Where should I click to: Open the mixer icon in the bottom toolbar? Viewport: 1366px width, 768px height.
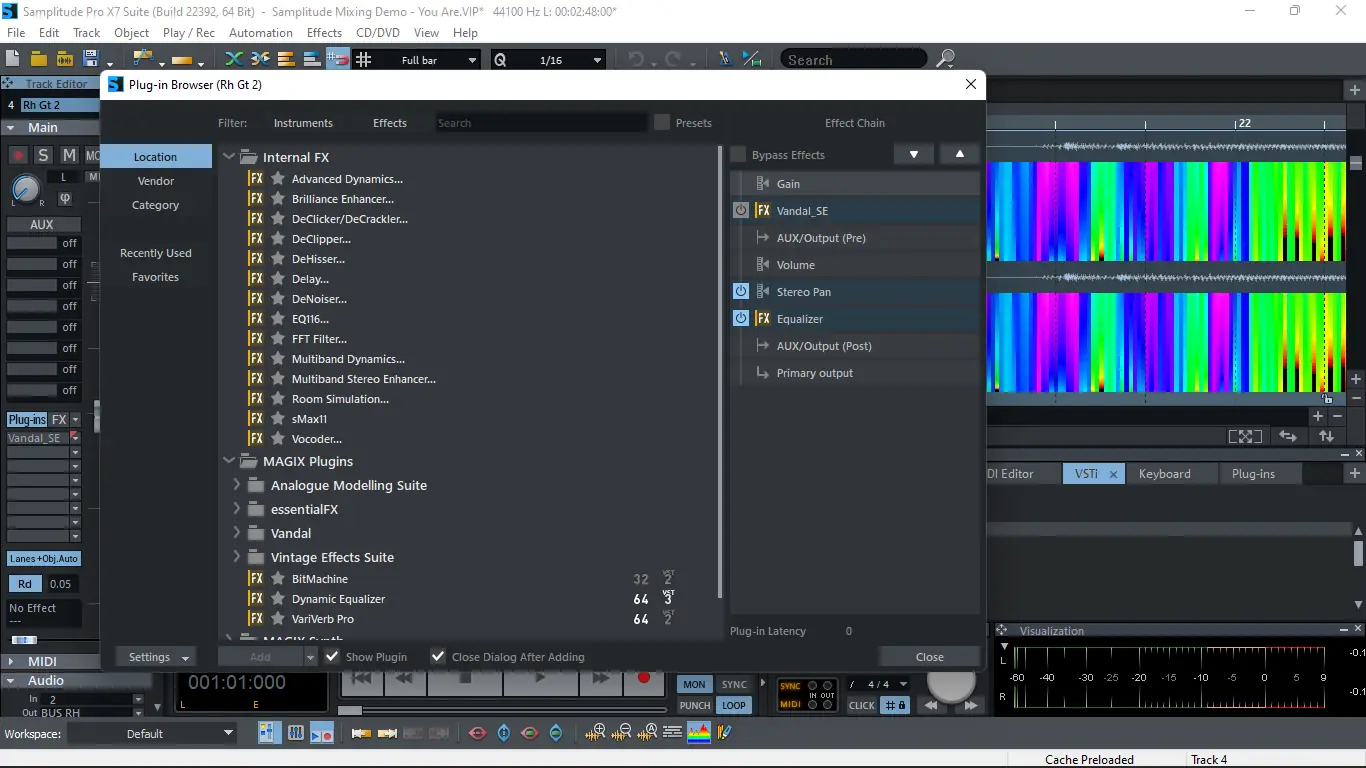295,733
